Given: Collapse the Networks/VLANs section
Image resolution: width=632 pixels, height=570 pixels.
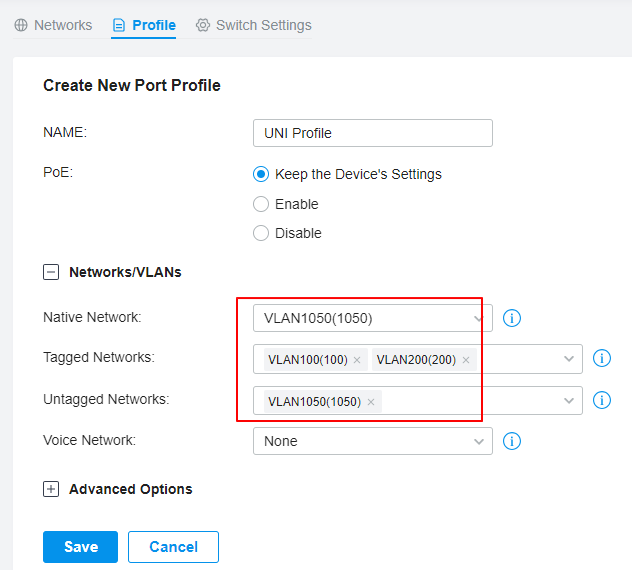Looking at the screenshot, I should pyautogui.click(x=51, y=272).
